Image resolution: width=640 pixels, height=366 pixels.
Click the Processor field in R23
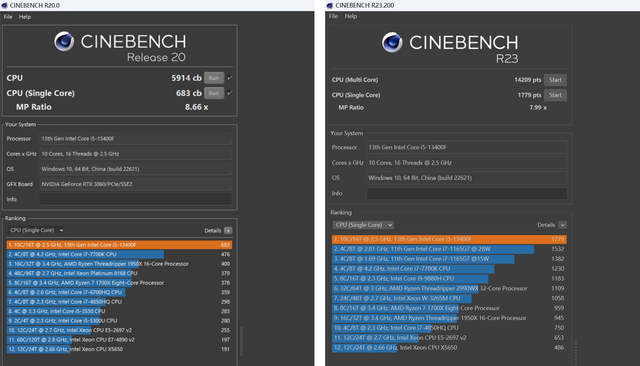pos(467,147)
